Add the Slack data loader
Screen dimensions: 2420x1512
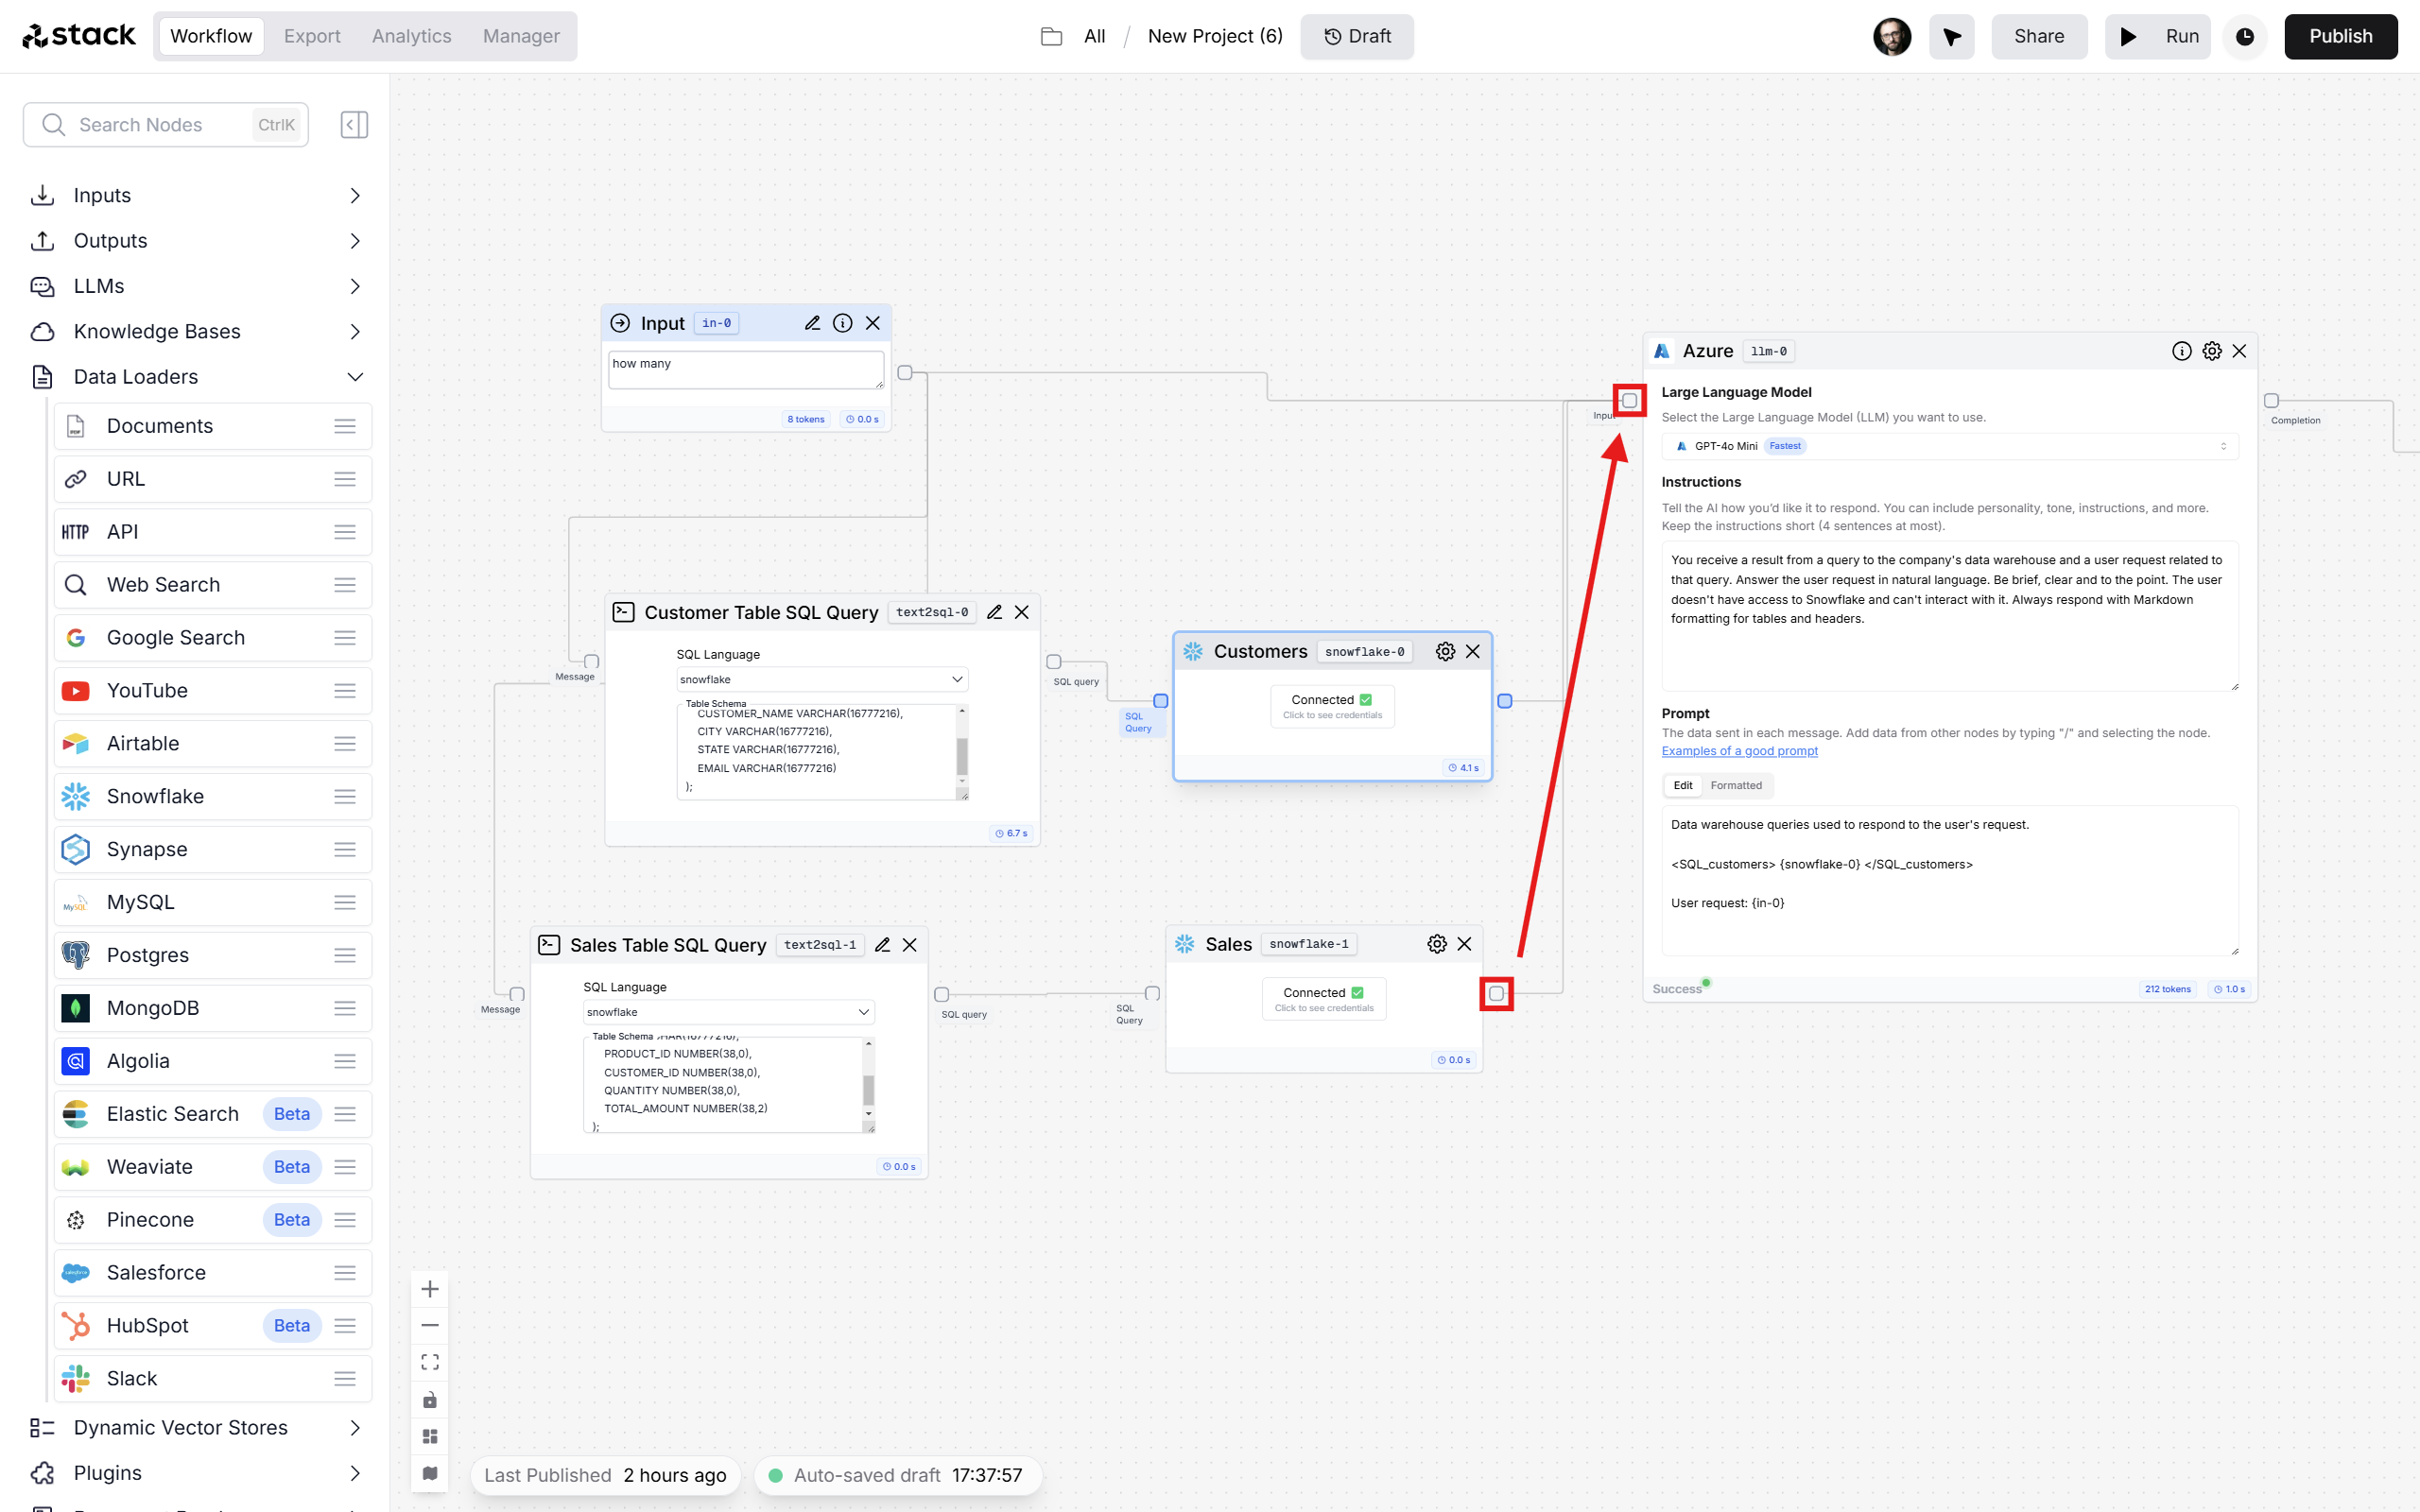(213, 1378)
